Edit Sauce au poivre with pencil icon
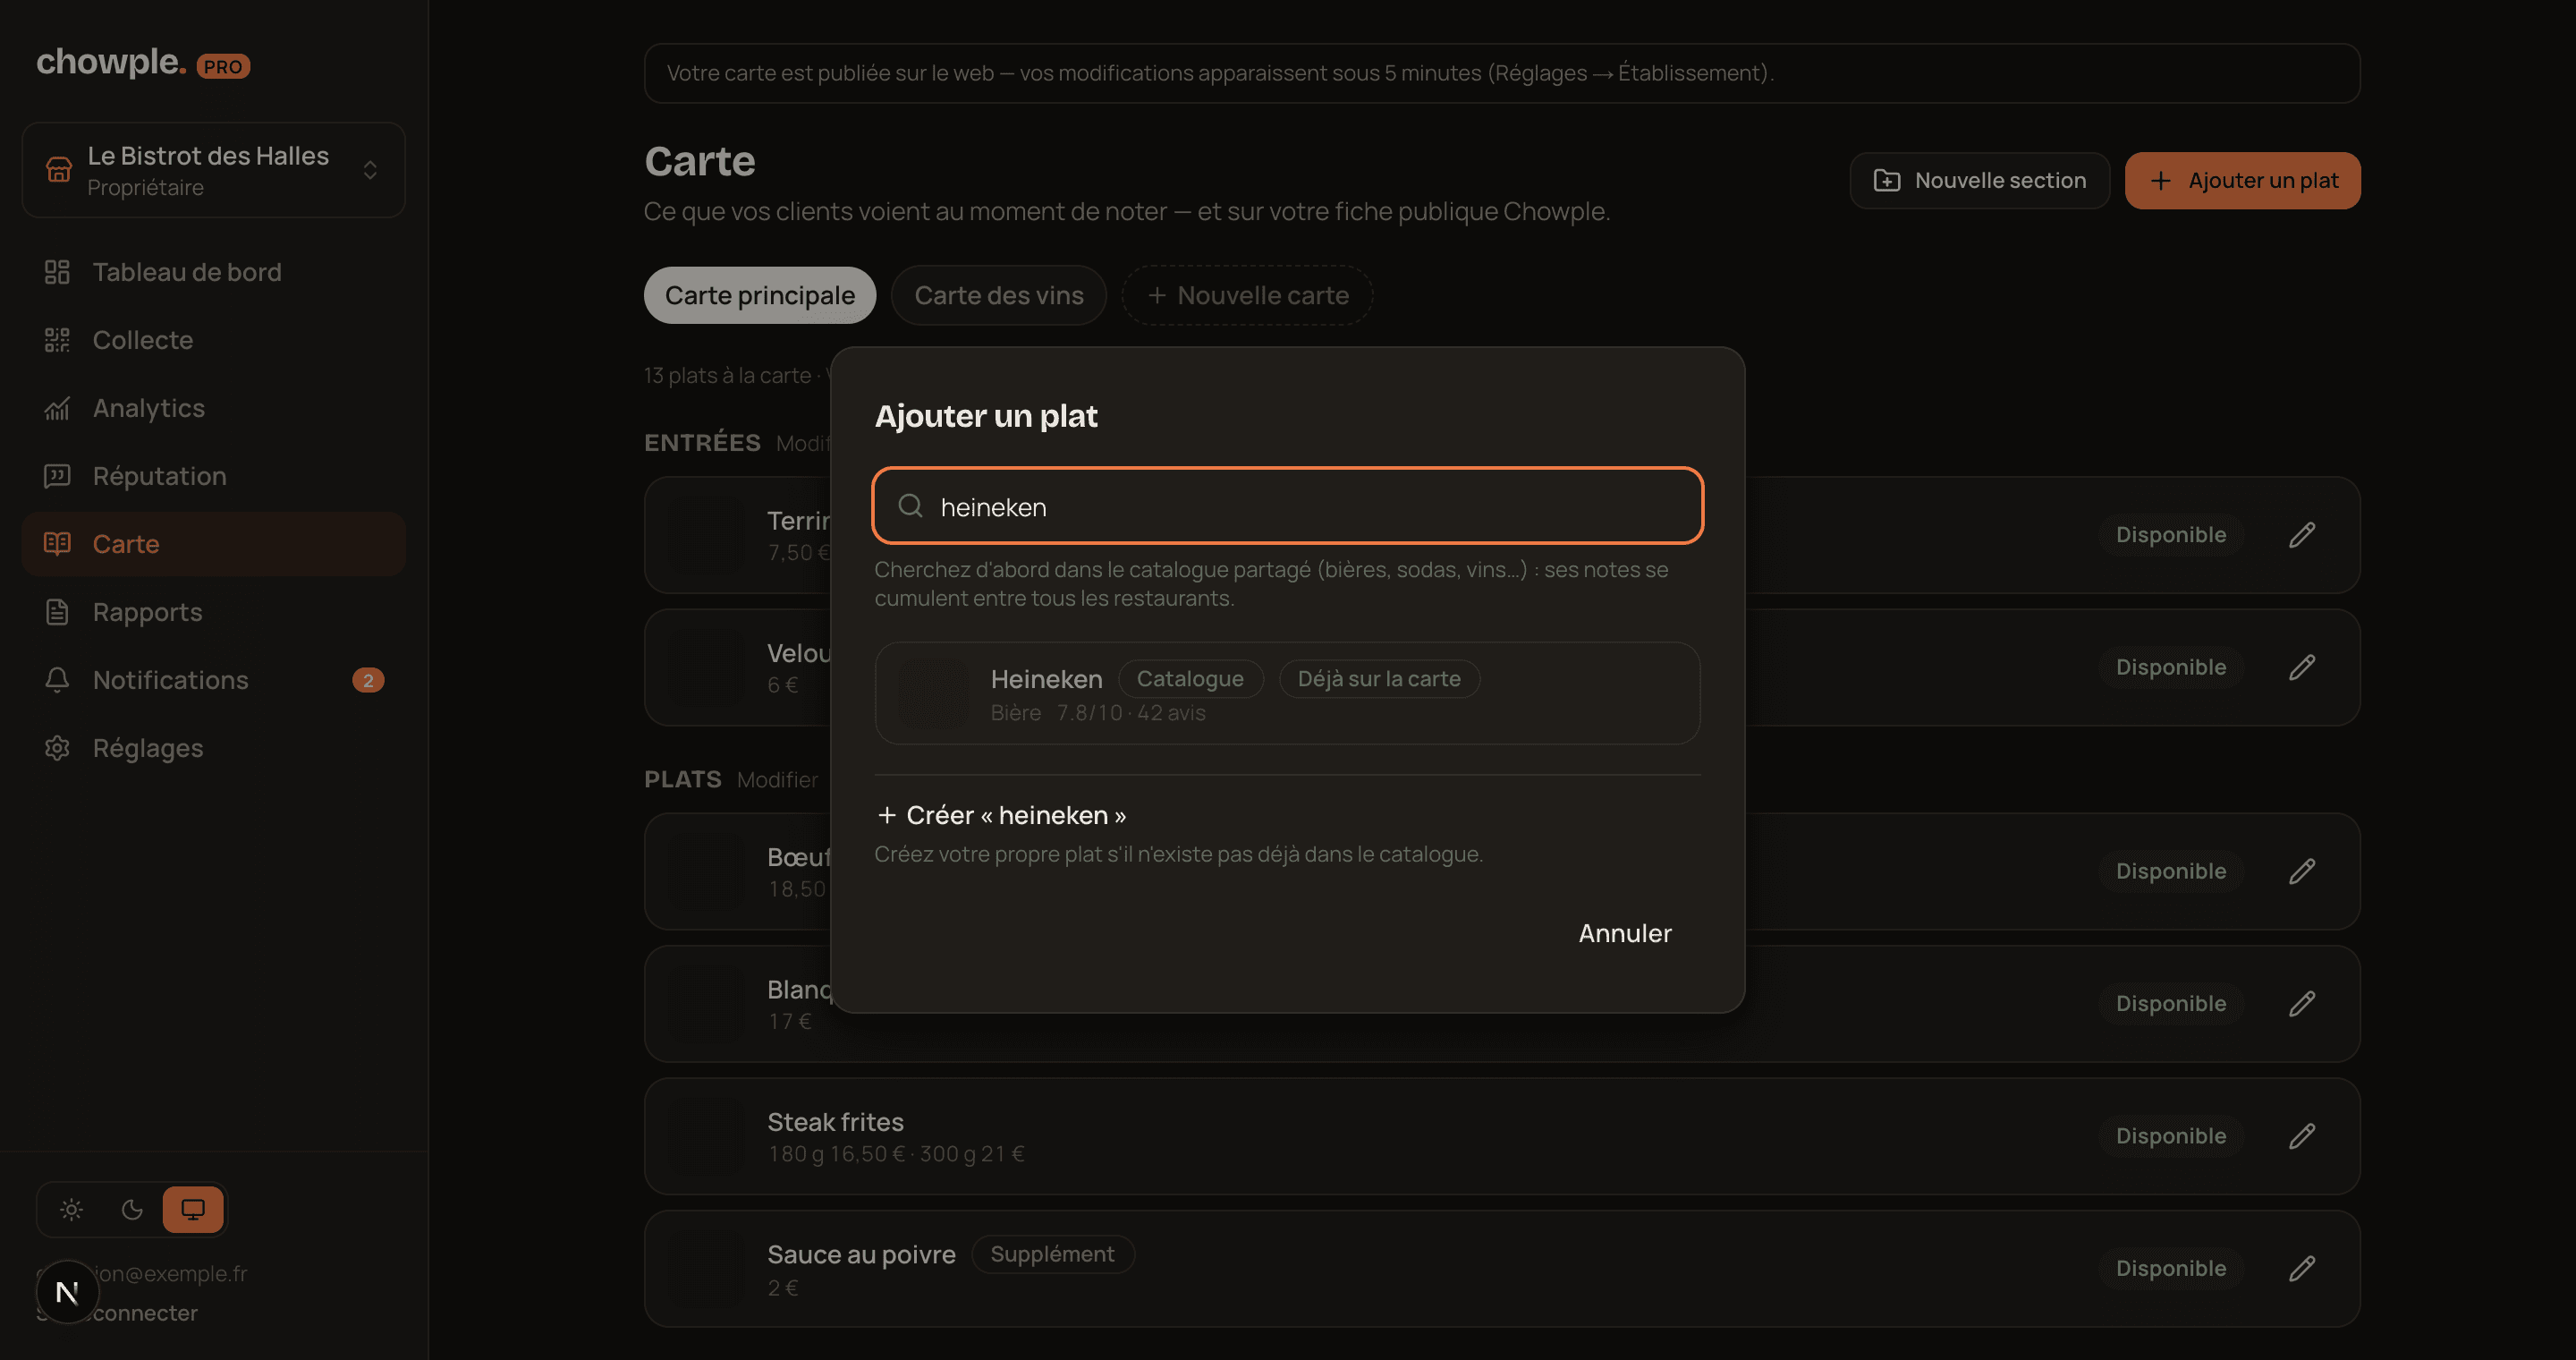Screen dimensions: 2576x1360 [x=2302, y=1269]
